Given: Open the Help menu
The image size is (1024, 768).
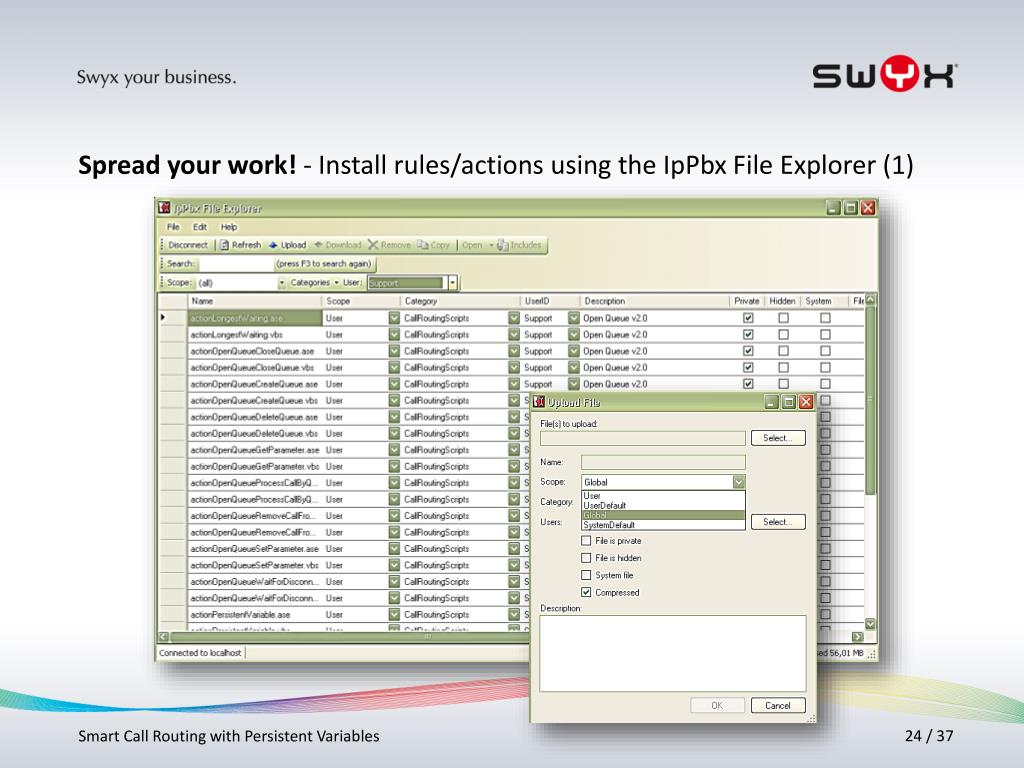Looking at the screenshot, I should (229, 227).
